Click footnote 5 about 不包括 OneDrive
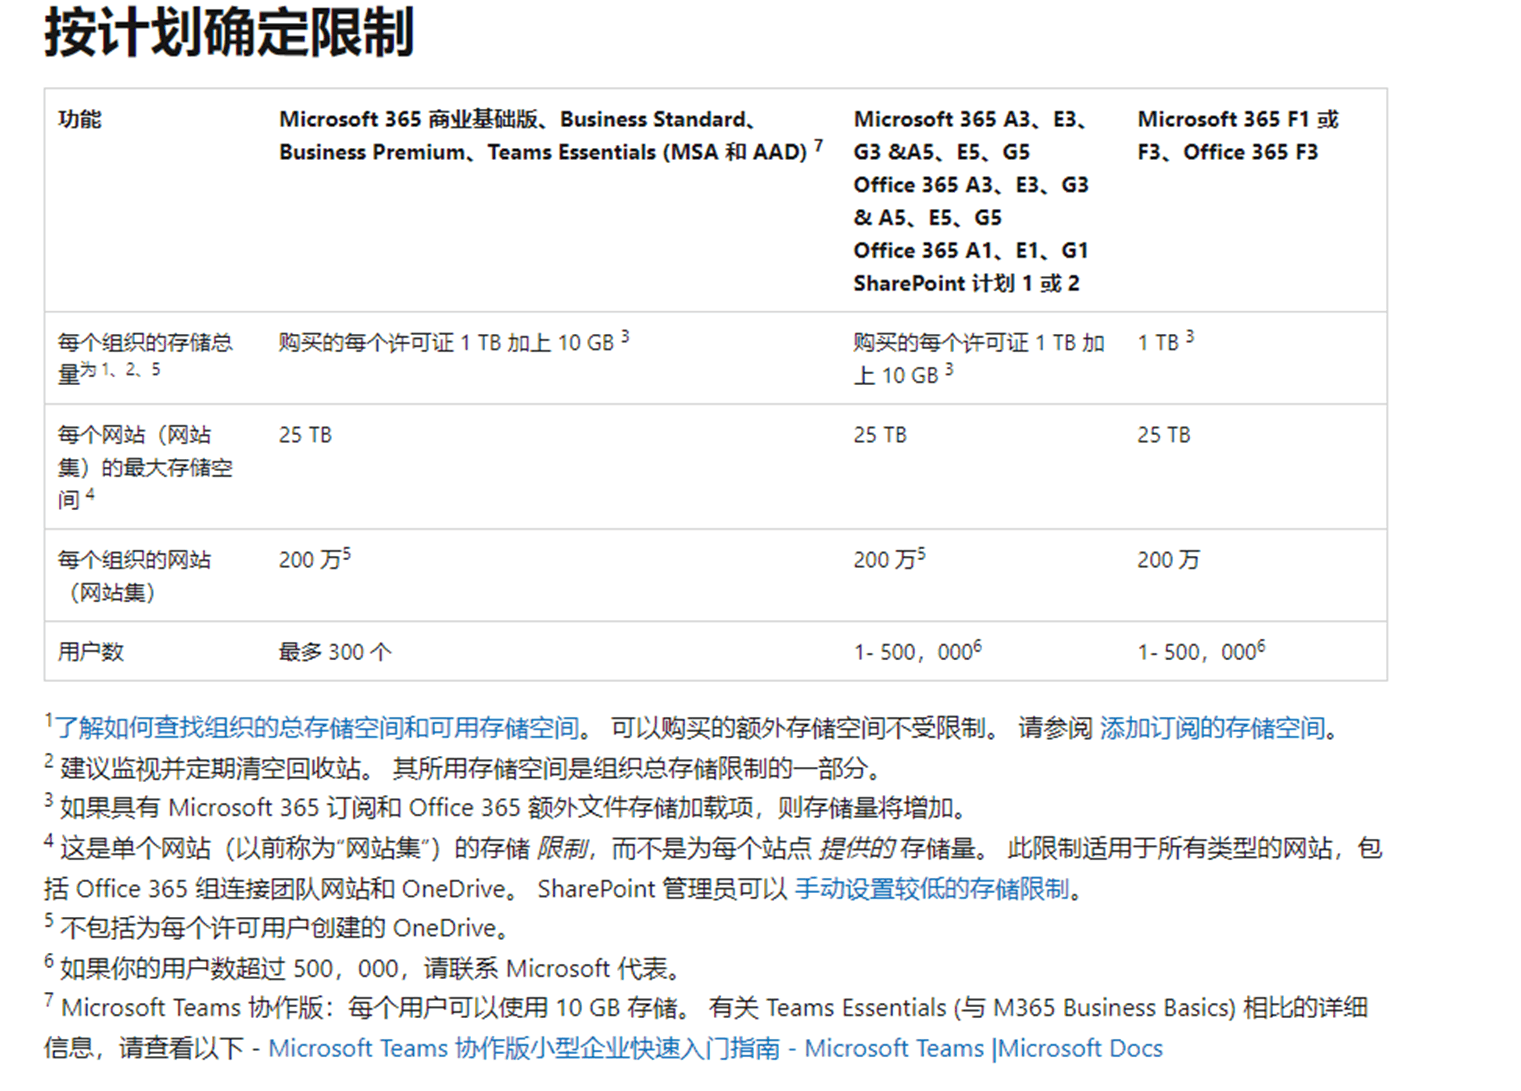 pos(277,928)
